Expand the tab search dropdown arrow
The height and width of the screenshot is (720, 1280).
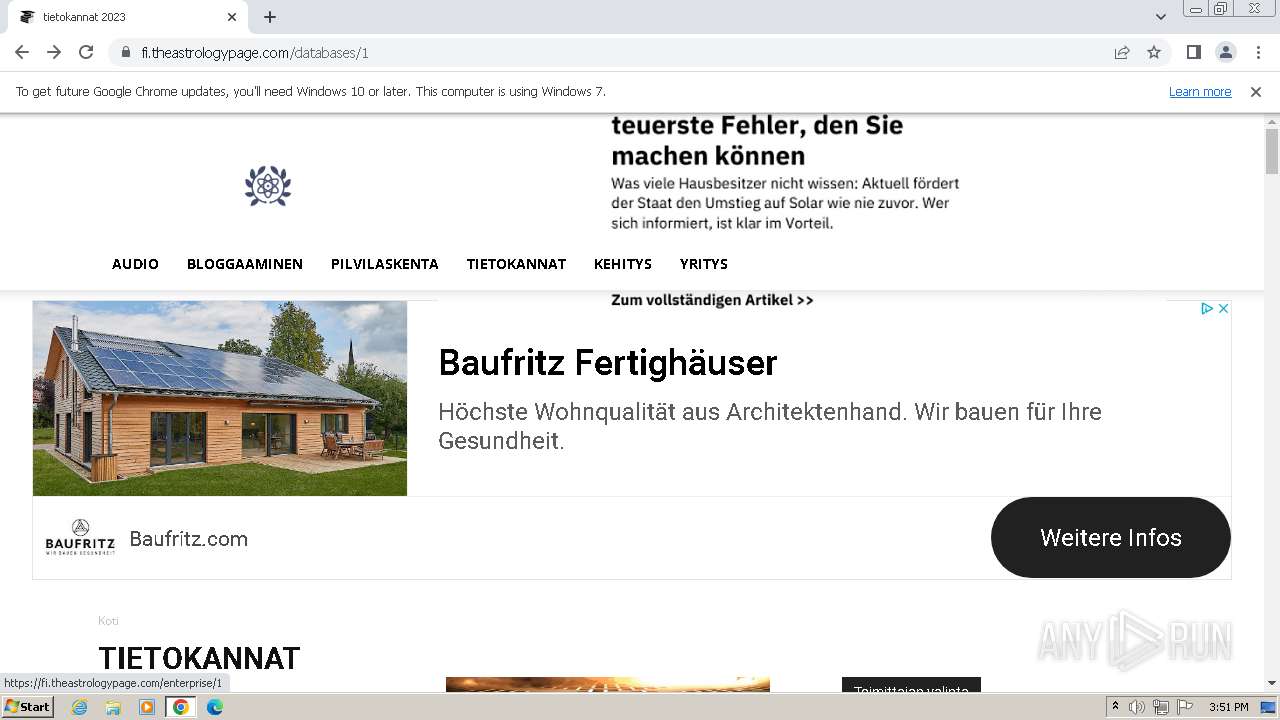pyautogui.click(x=1161, y=17)
